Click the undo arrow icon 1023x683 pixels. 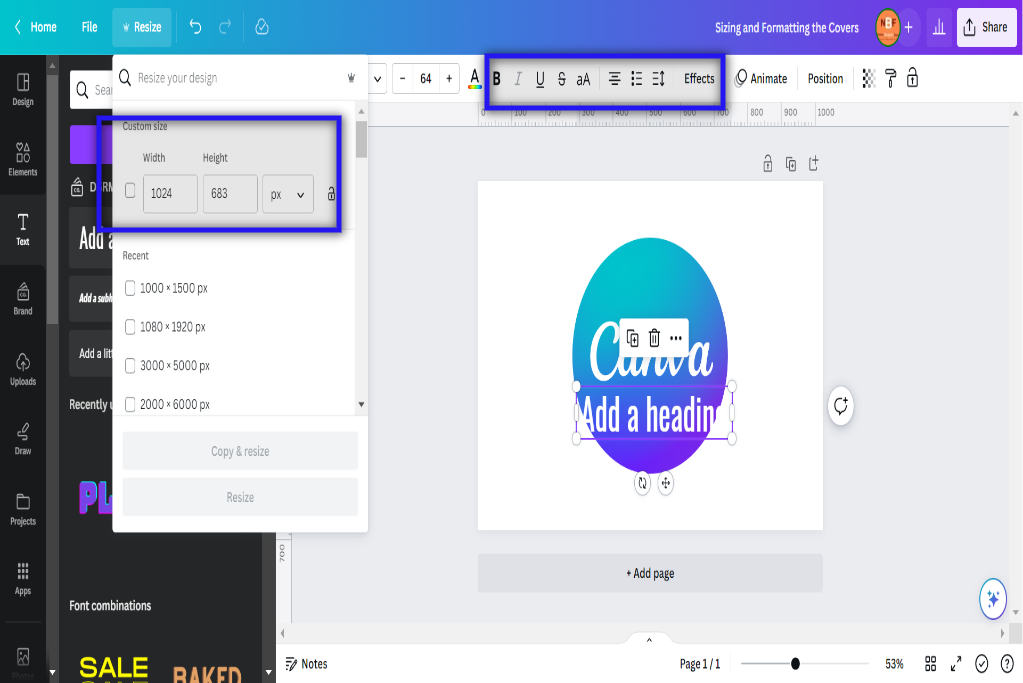pyautogui.click(x=195, y=27)
